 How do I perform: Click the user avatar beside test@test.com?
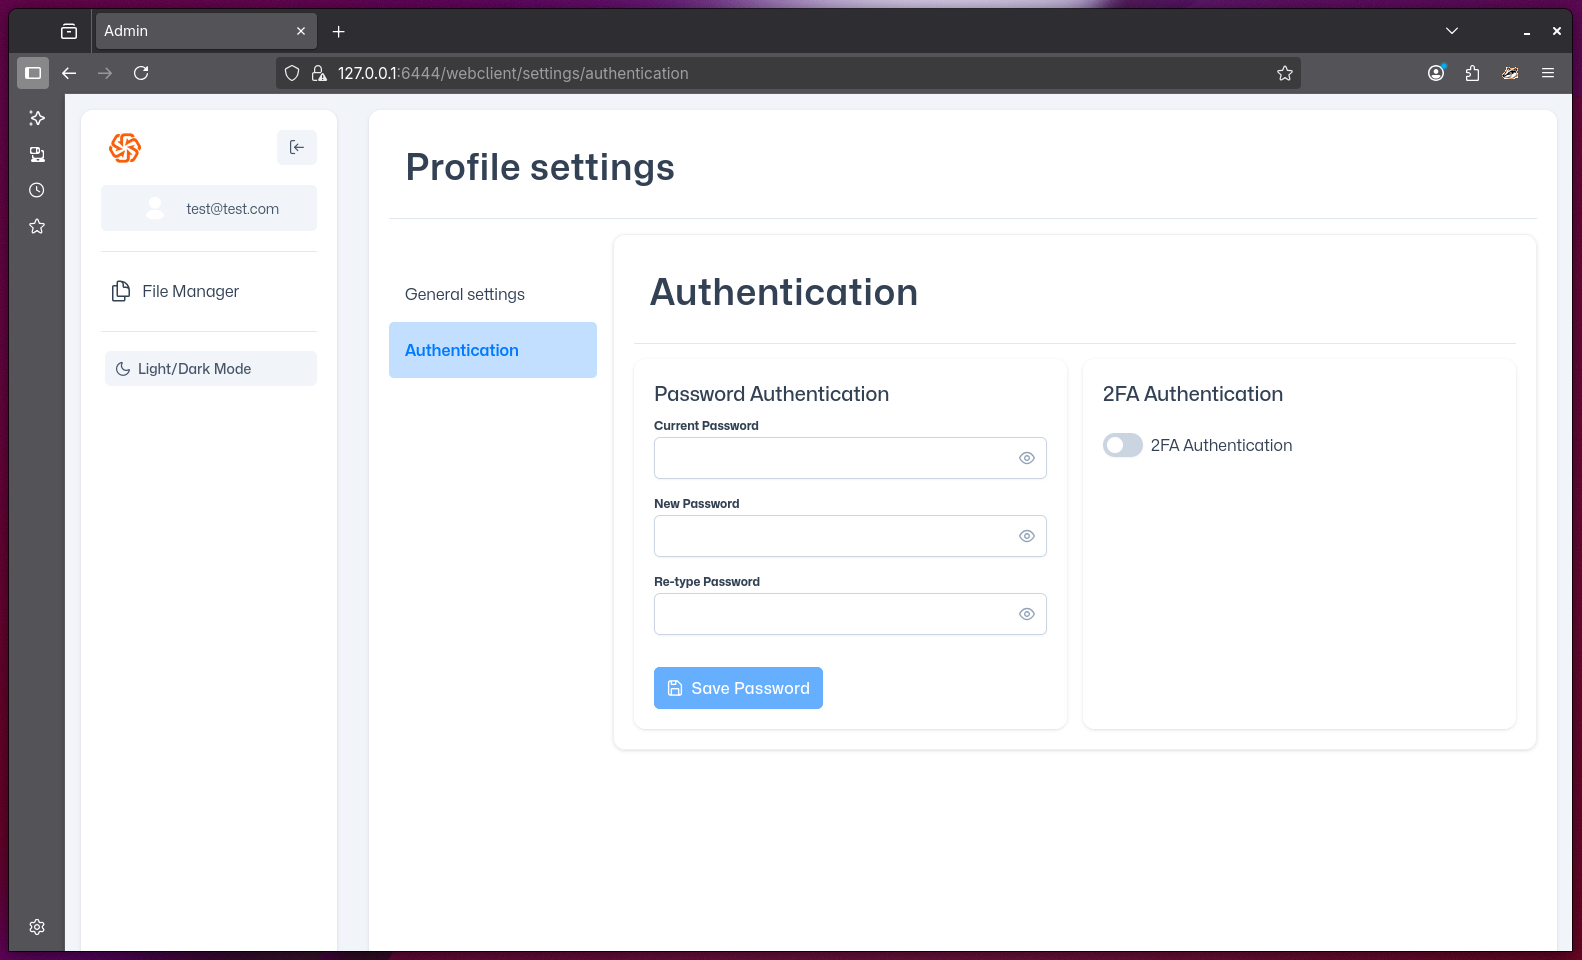point(155,208)
